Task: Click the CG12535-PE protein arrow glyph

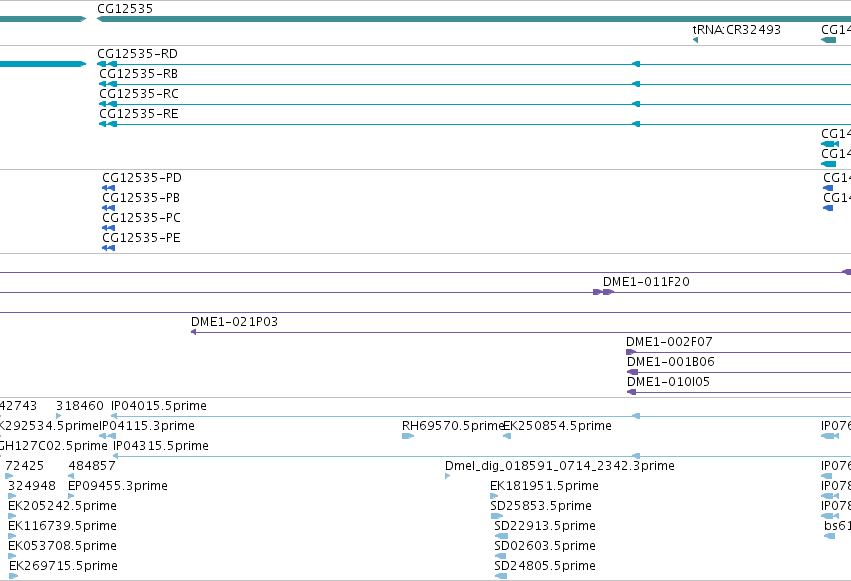Action: point(109,248)
